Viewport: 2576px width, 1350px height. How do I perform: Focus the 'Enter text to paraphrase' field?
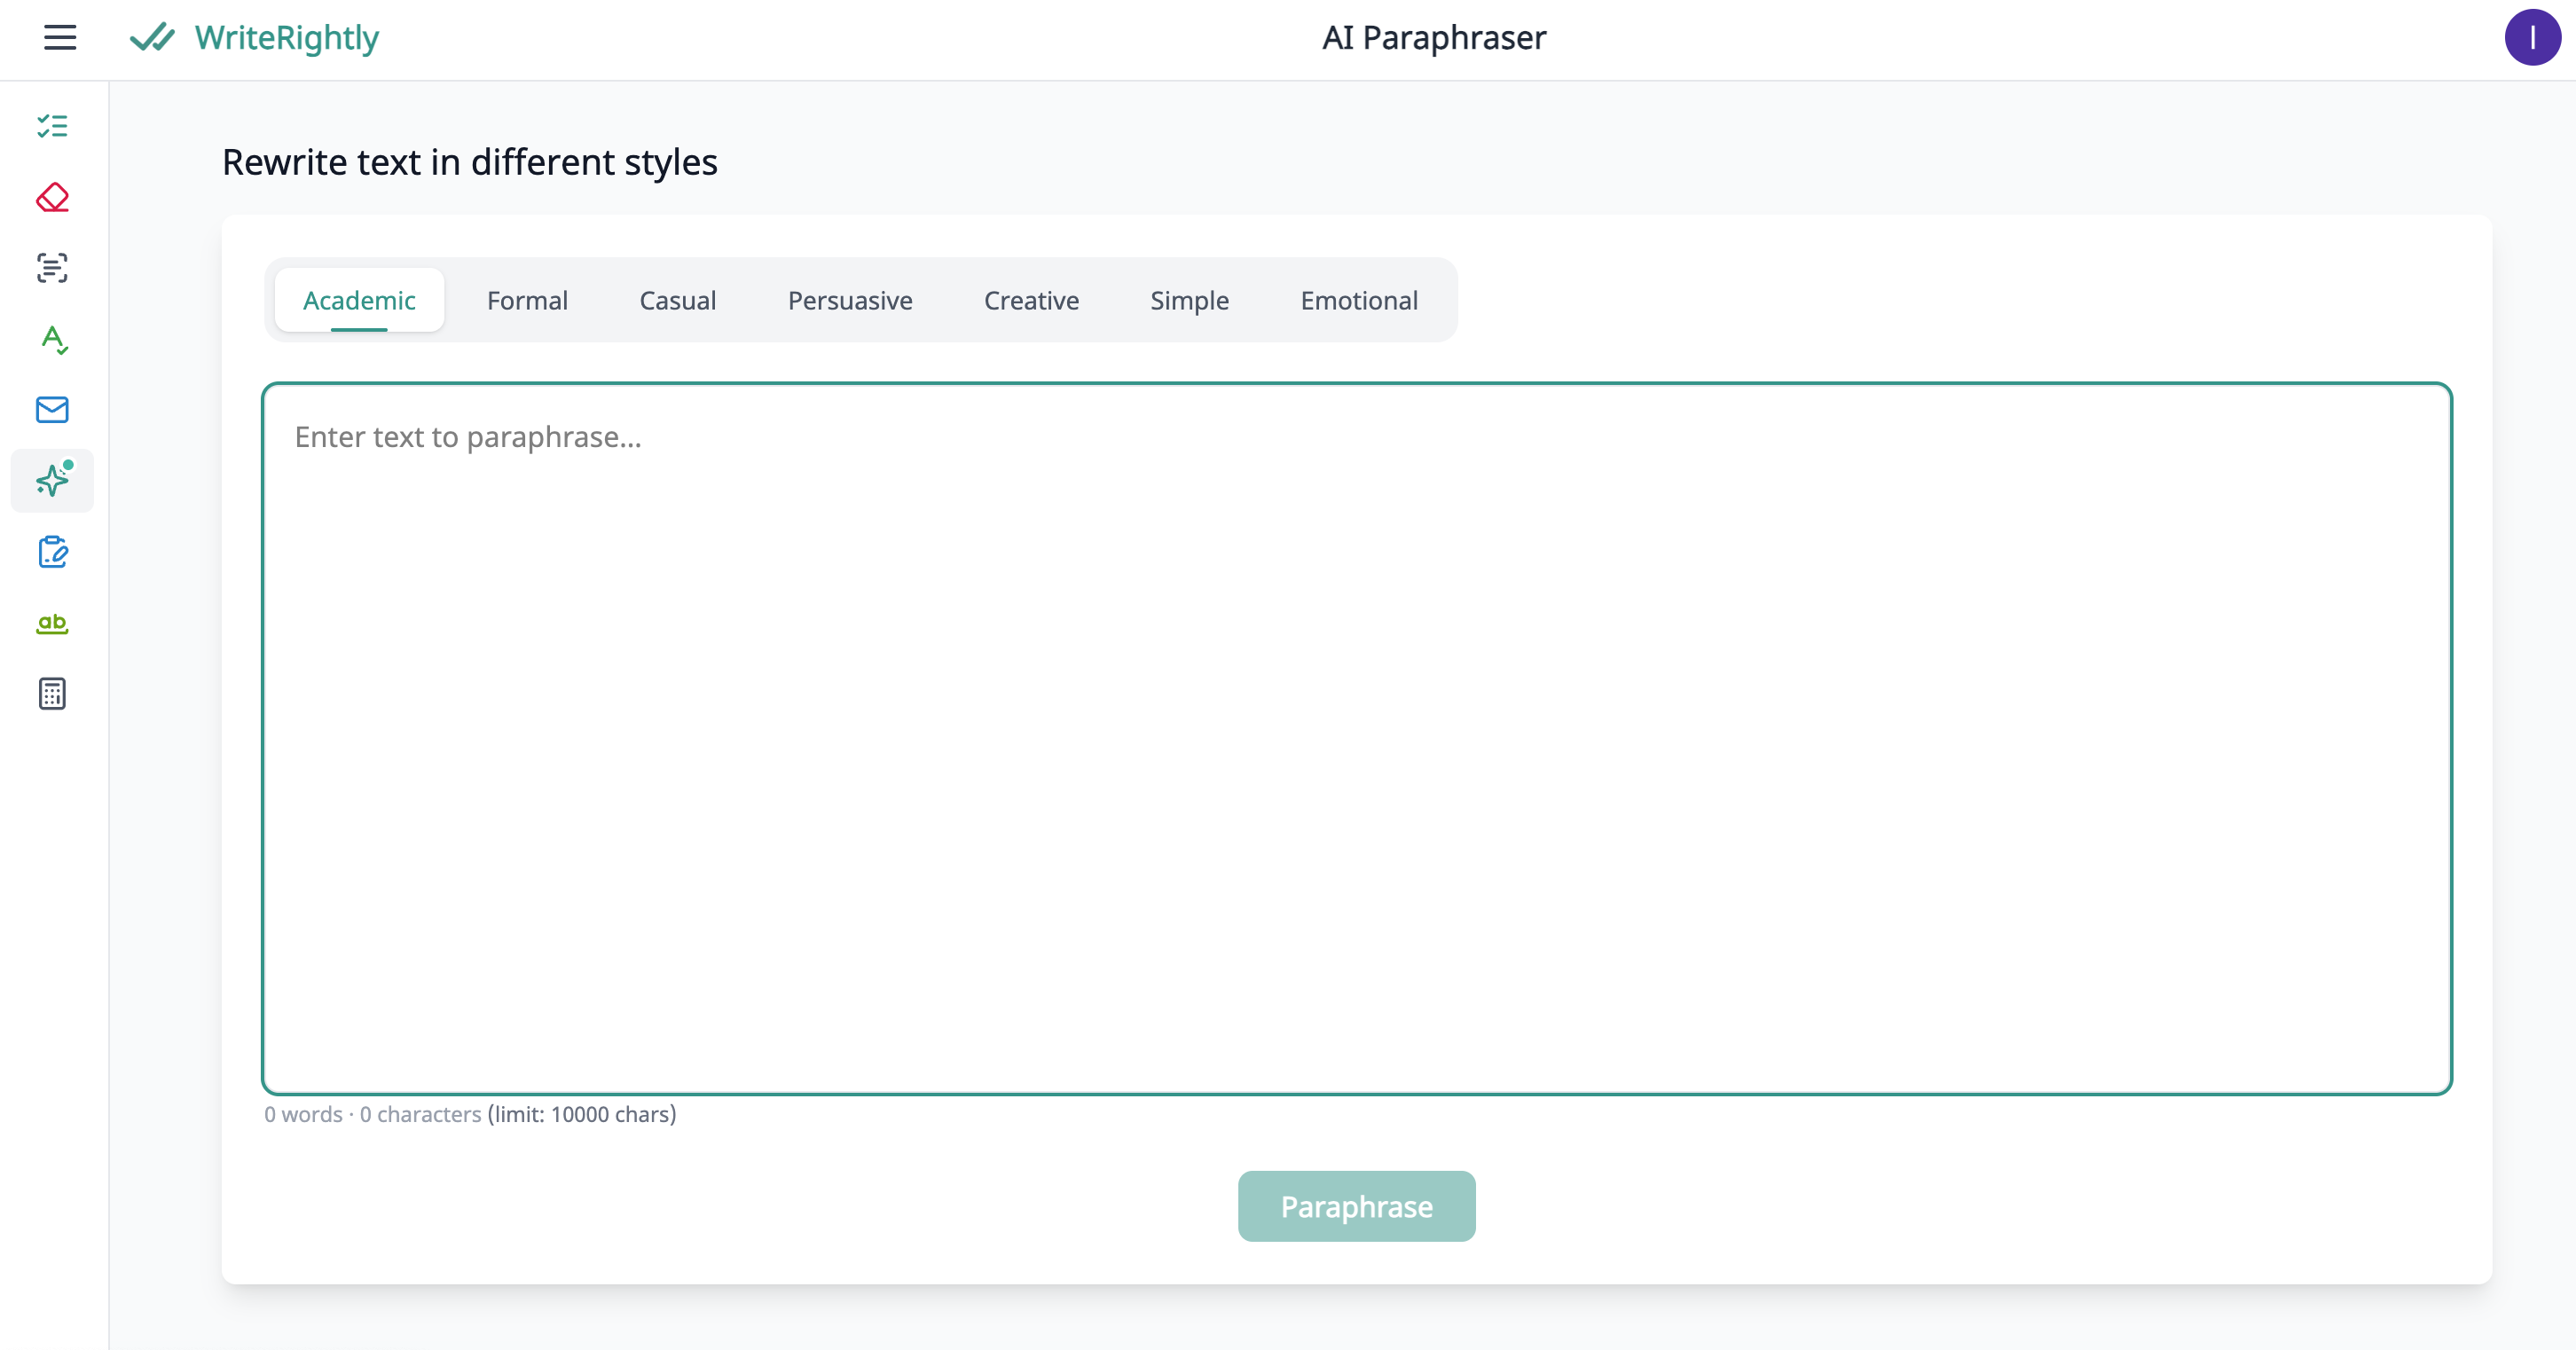click(x=1356, y=738)
